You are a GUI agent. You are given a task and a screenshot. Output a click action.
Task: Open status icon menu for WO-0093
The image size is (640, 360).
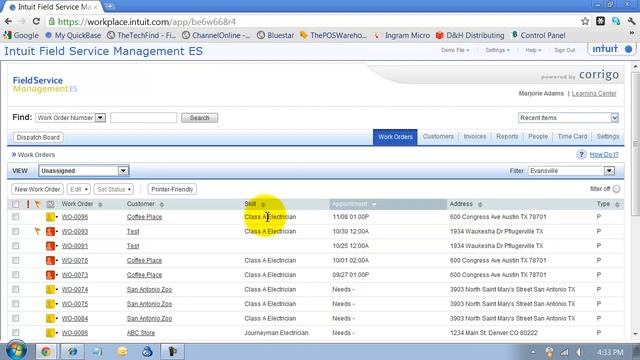coord(51,231)
